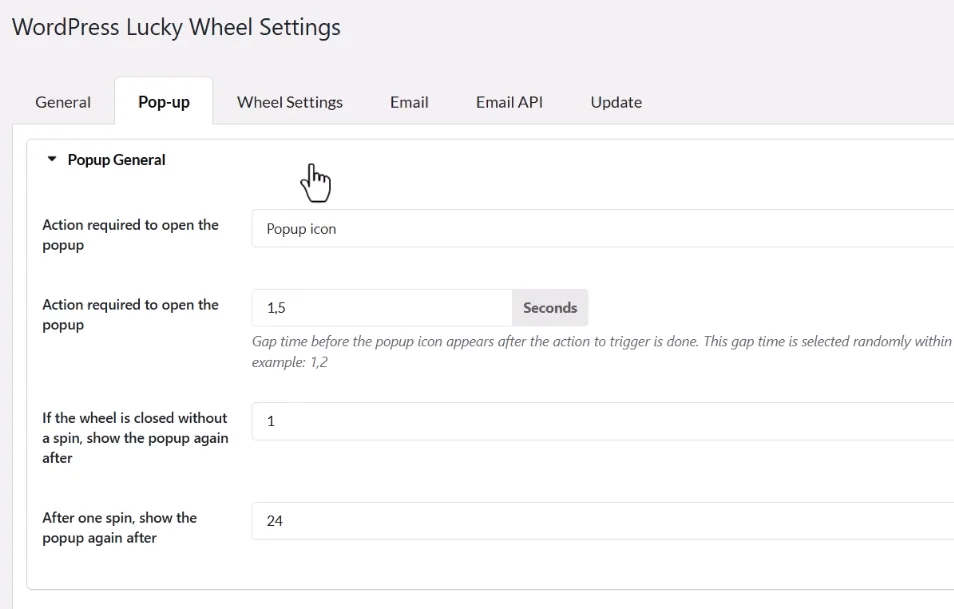Click the 'example: 1,2' hint text

pyautogui.click(x=290, y=362)
